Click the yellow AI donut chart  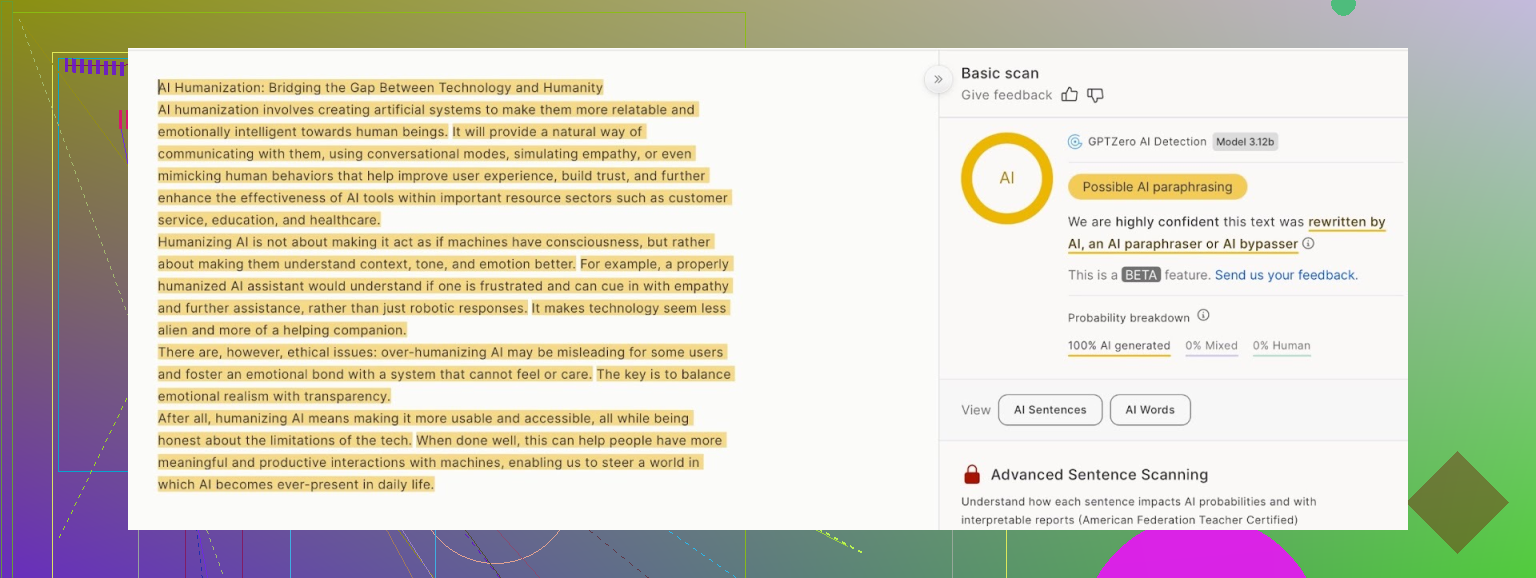[1006, 178]
